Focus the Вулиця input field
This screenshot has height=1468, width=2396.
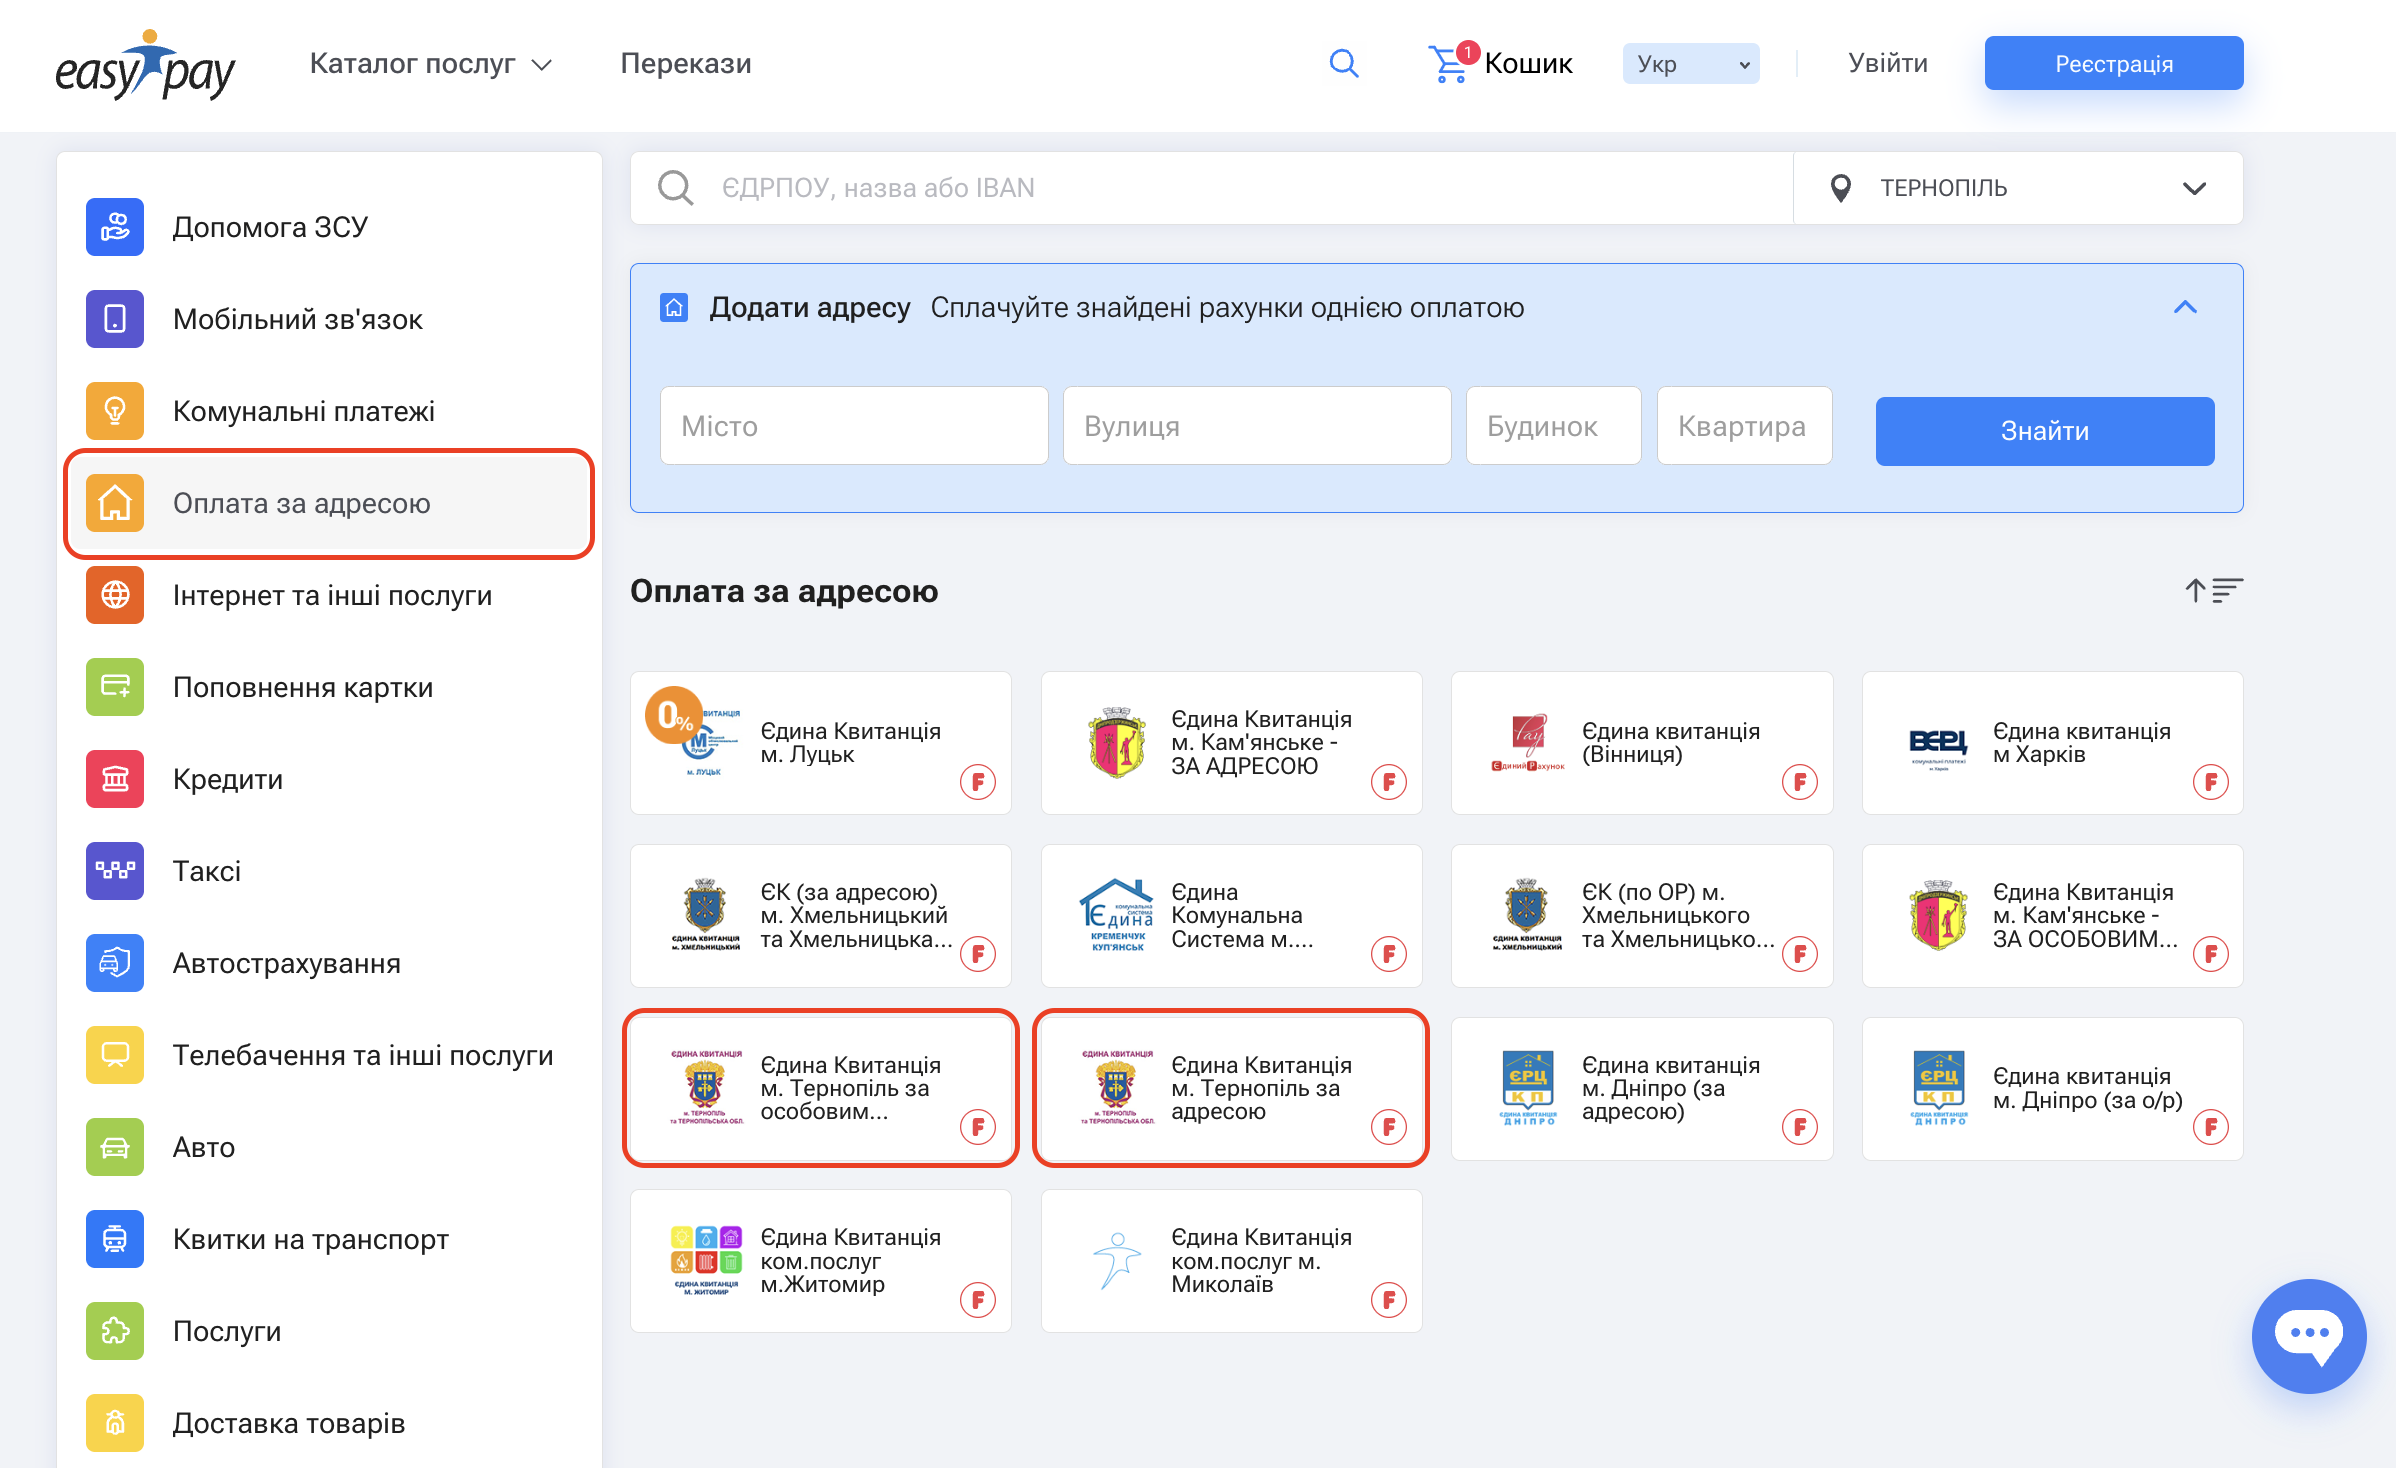(1257, 426)
